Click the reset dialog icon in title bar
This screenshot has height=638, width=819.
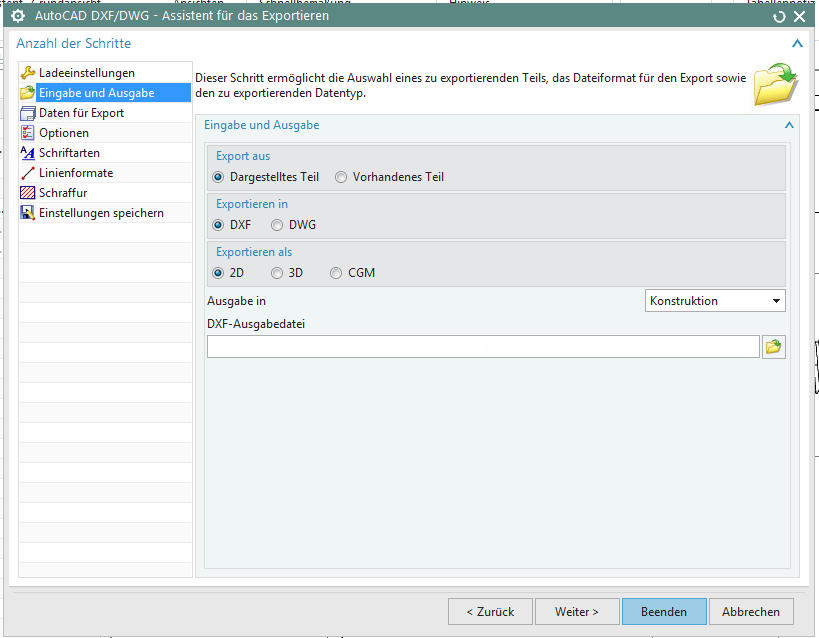779,17
